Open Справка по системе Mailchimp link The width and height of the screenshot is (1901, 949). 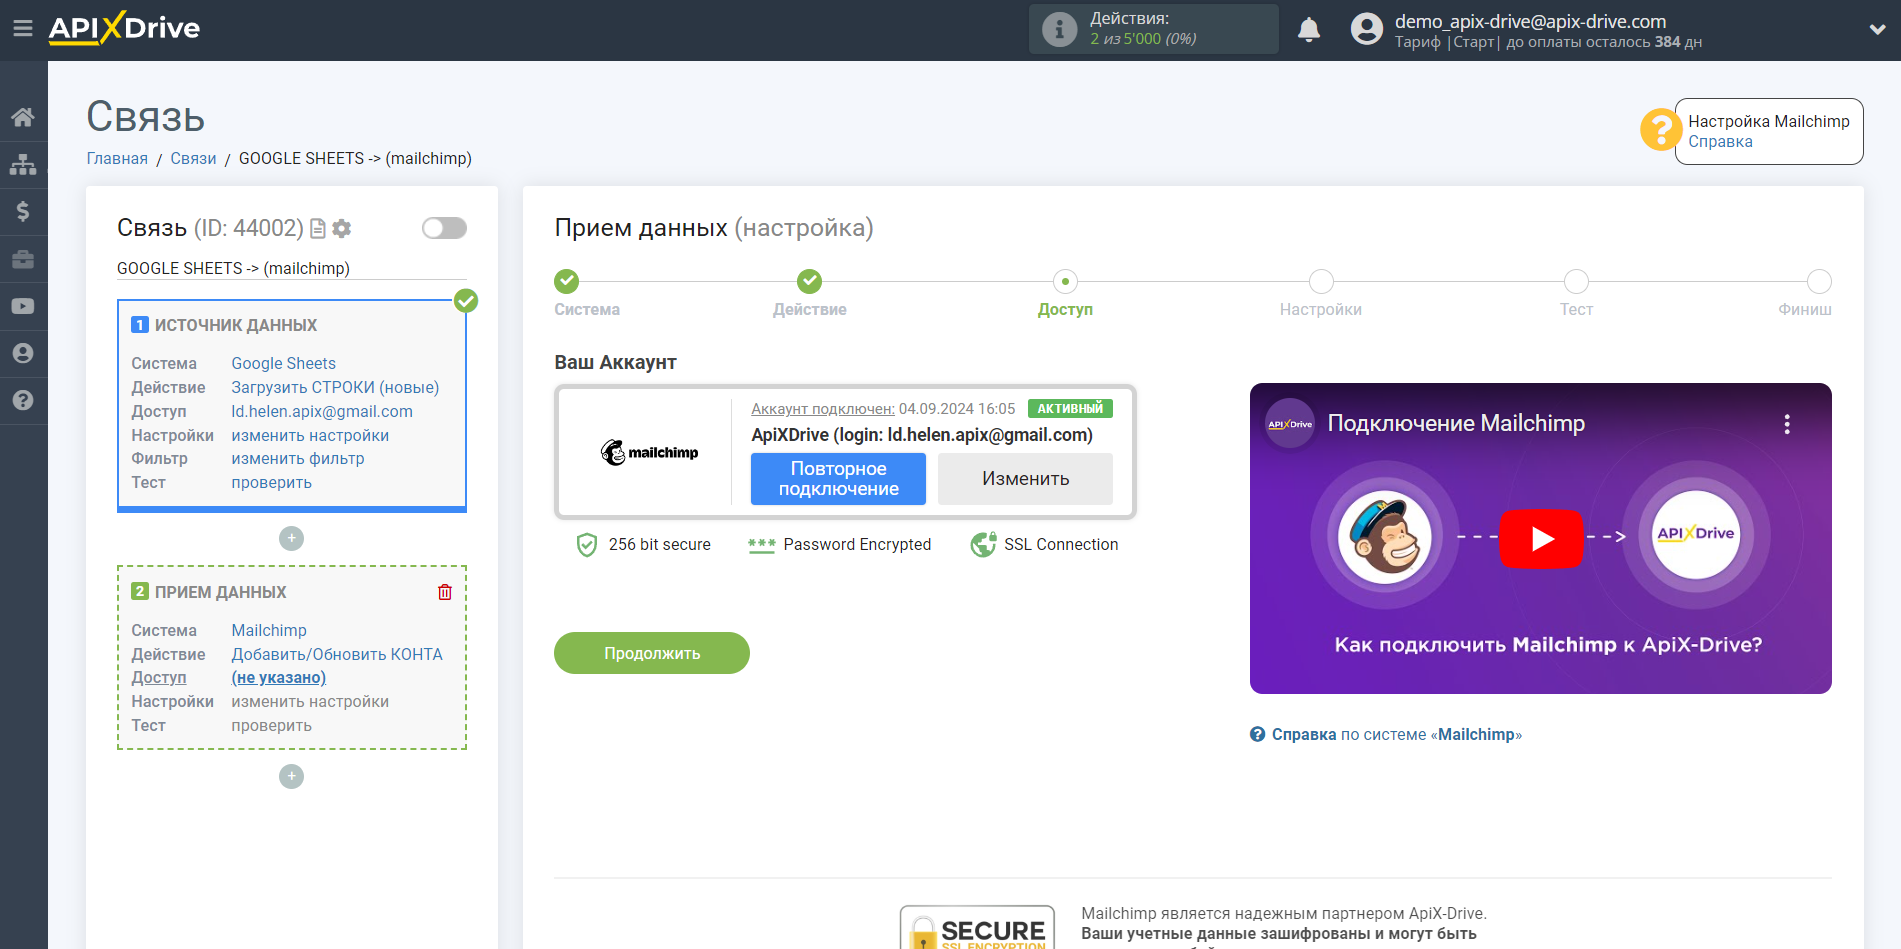click(1385, 734)
